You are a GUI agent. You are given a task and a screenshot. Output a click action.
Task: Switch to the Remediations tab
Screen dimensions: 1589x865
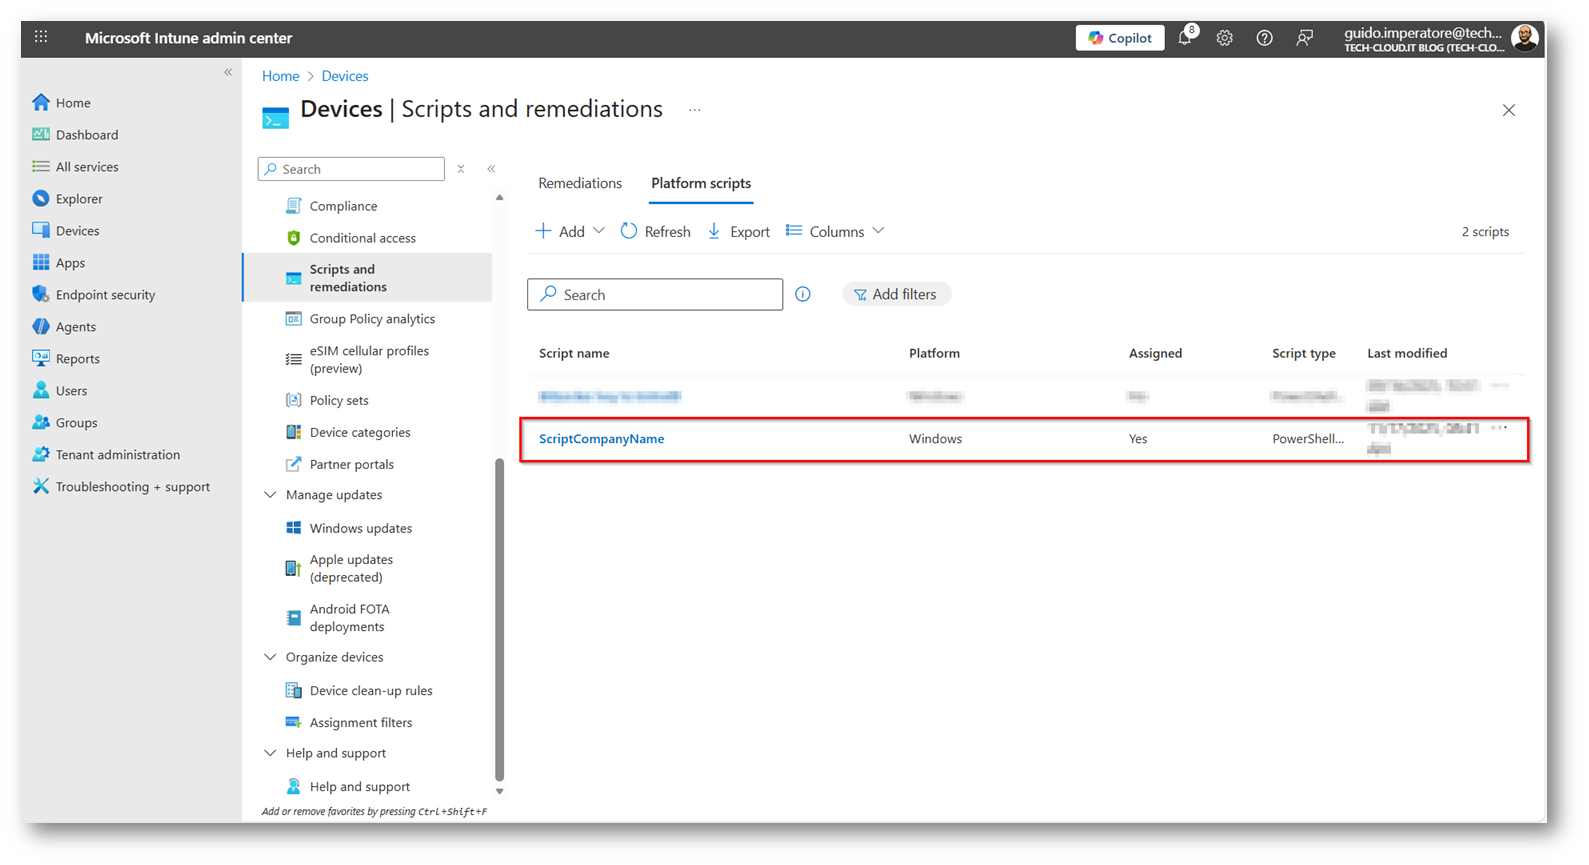point(579,183)
